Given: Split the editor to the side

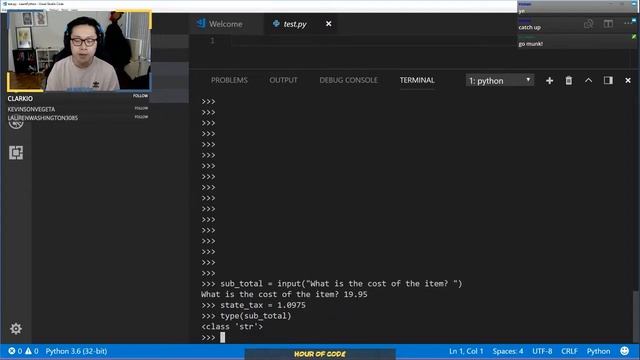Looking at the screenshot, I should click(x=608, y=24).
